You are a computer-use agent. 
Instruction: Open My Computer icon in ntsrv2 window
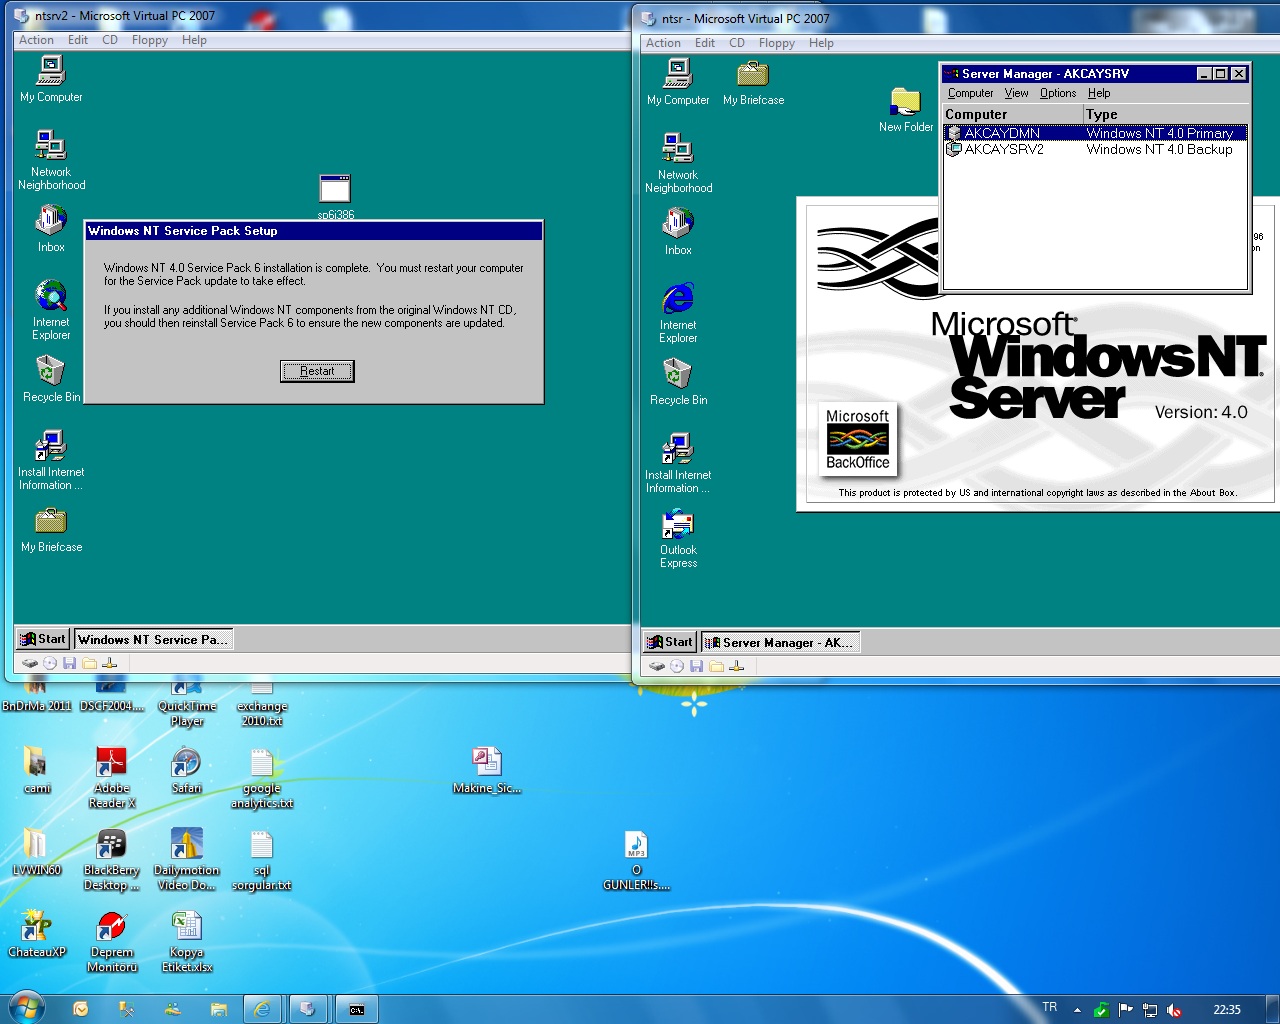(x=51, y=78)
